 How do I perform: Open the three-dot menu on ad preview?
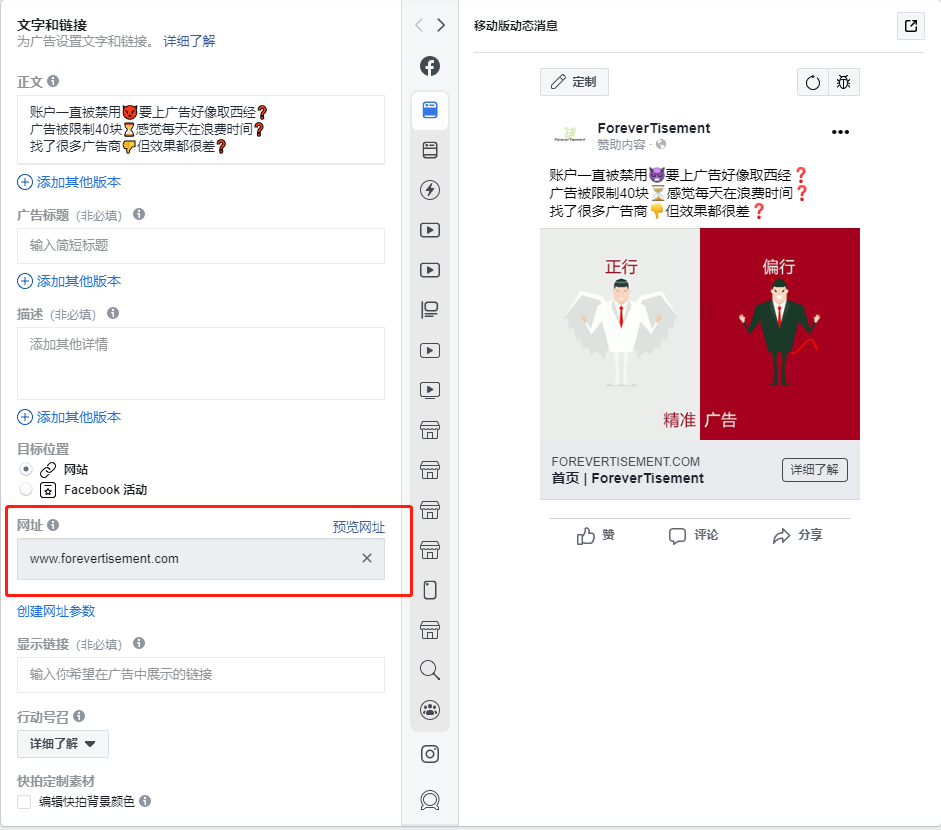(x=840, y=132)
